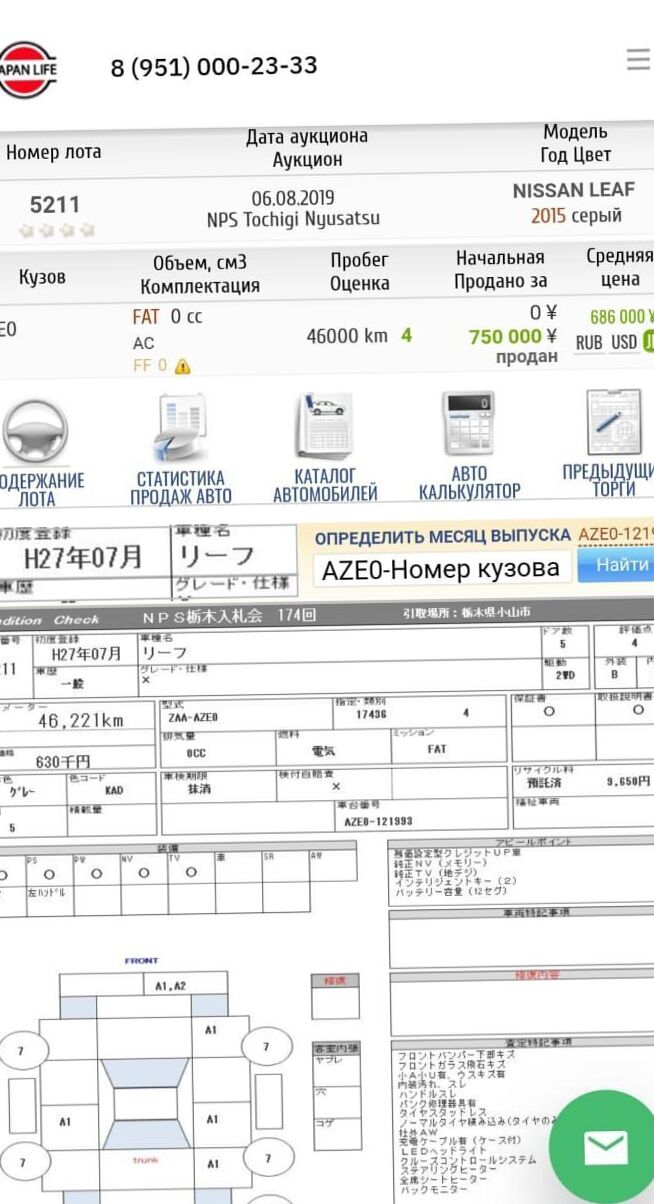Open the car catalog icon
Image resolution: width=654 pixels, height=1204 pixels.
(325, 426)
